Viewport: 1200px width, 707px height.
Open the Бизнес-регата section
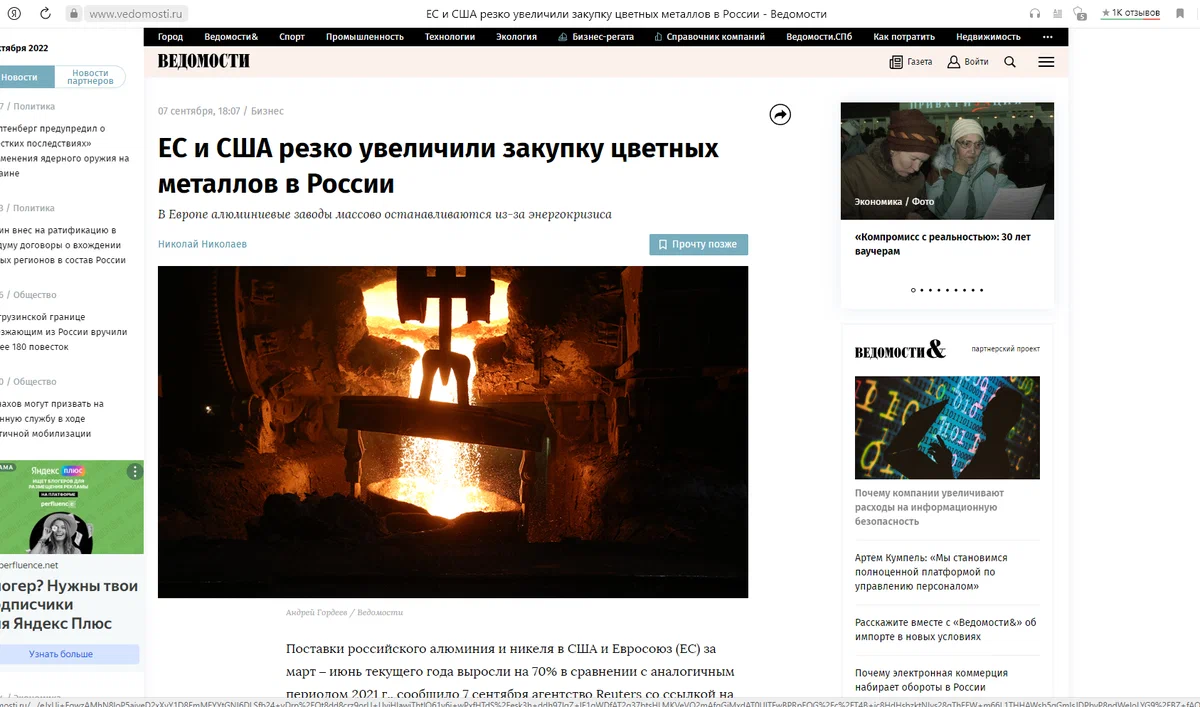coord(596,37)
